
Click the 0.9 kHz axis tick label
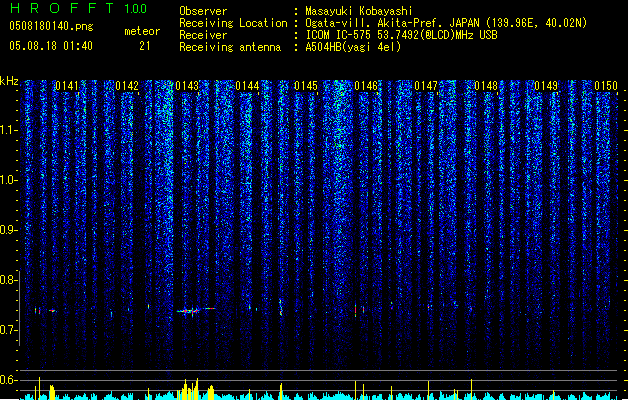(x=8, y=230)
